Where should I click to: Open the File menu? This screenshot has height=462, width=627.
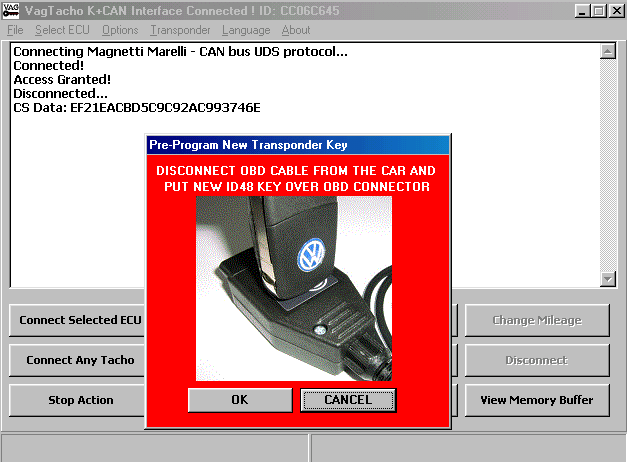15,30
